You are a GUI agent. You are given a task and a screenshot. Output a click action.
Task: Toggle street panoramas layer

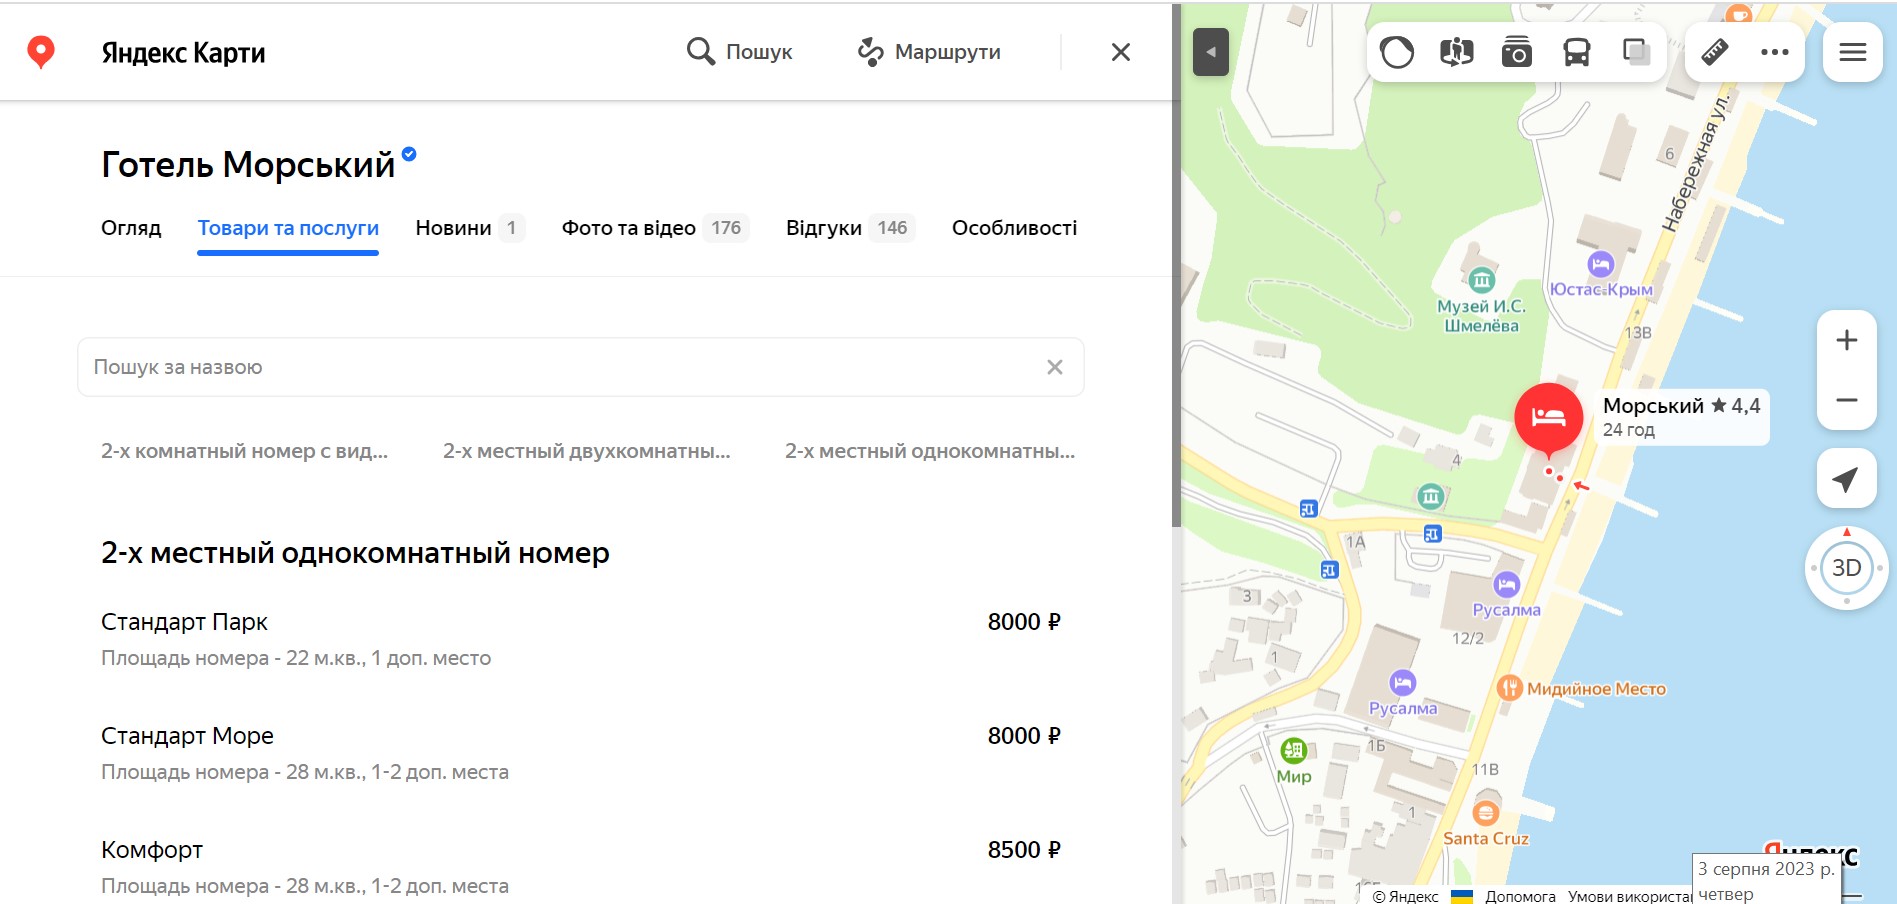[1456, 52]
